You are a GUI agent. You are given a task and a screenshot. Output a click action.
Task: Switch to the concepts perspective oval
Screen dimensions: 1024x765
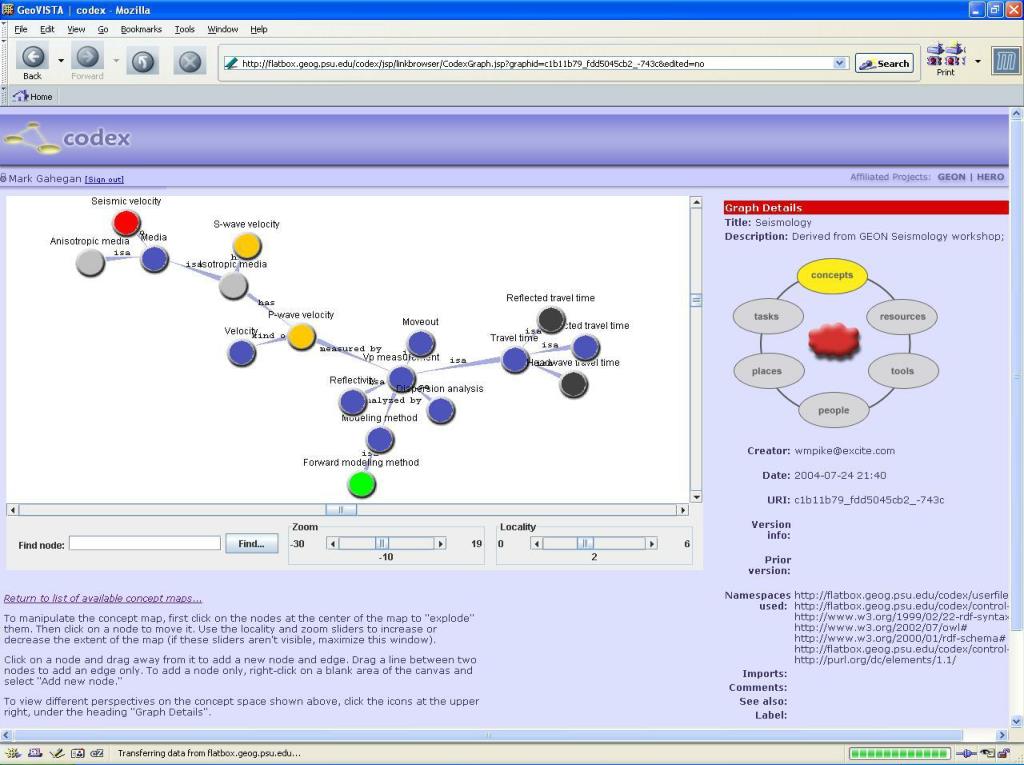[832, 275]
